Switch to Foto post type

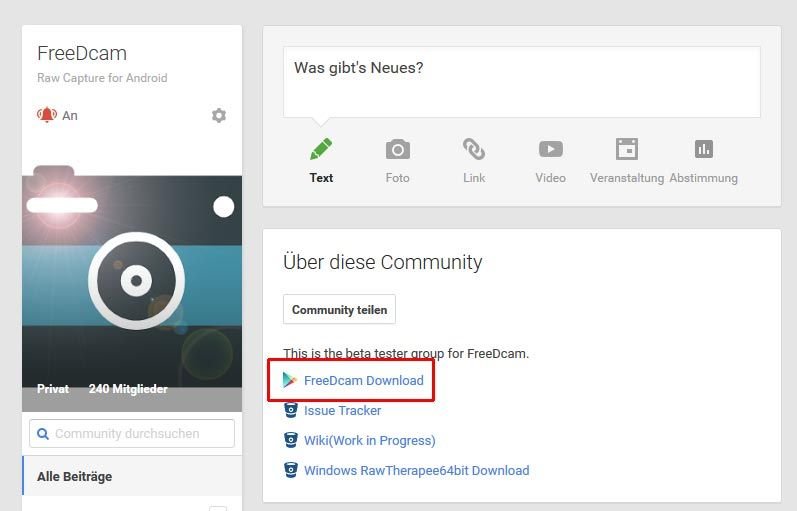point(397,178)
